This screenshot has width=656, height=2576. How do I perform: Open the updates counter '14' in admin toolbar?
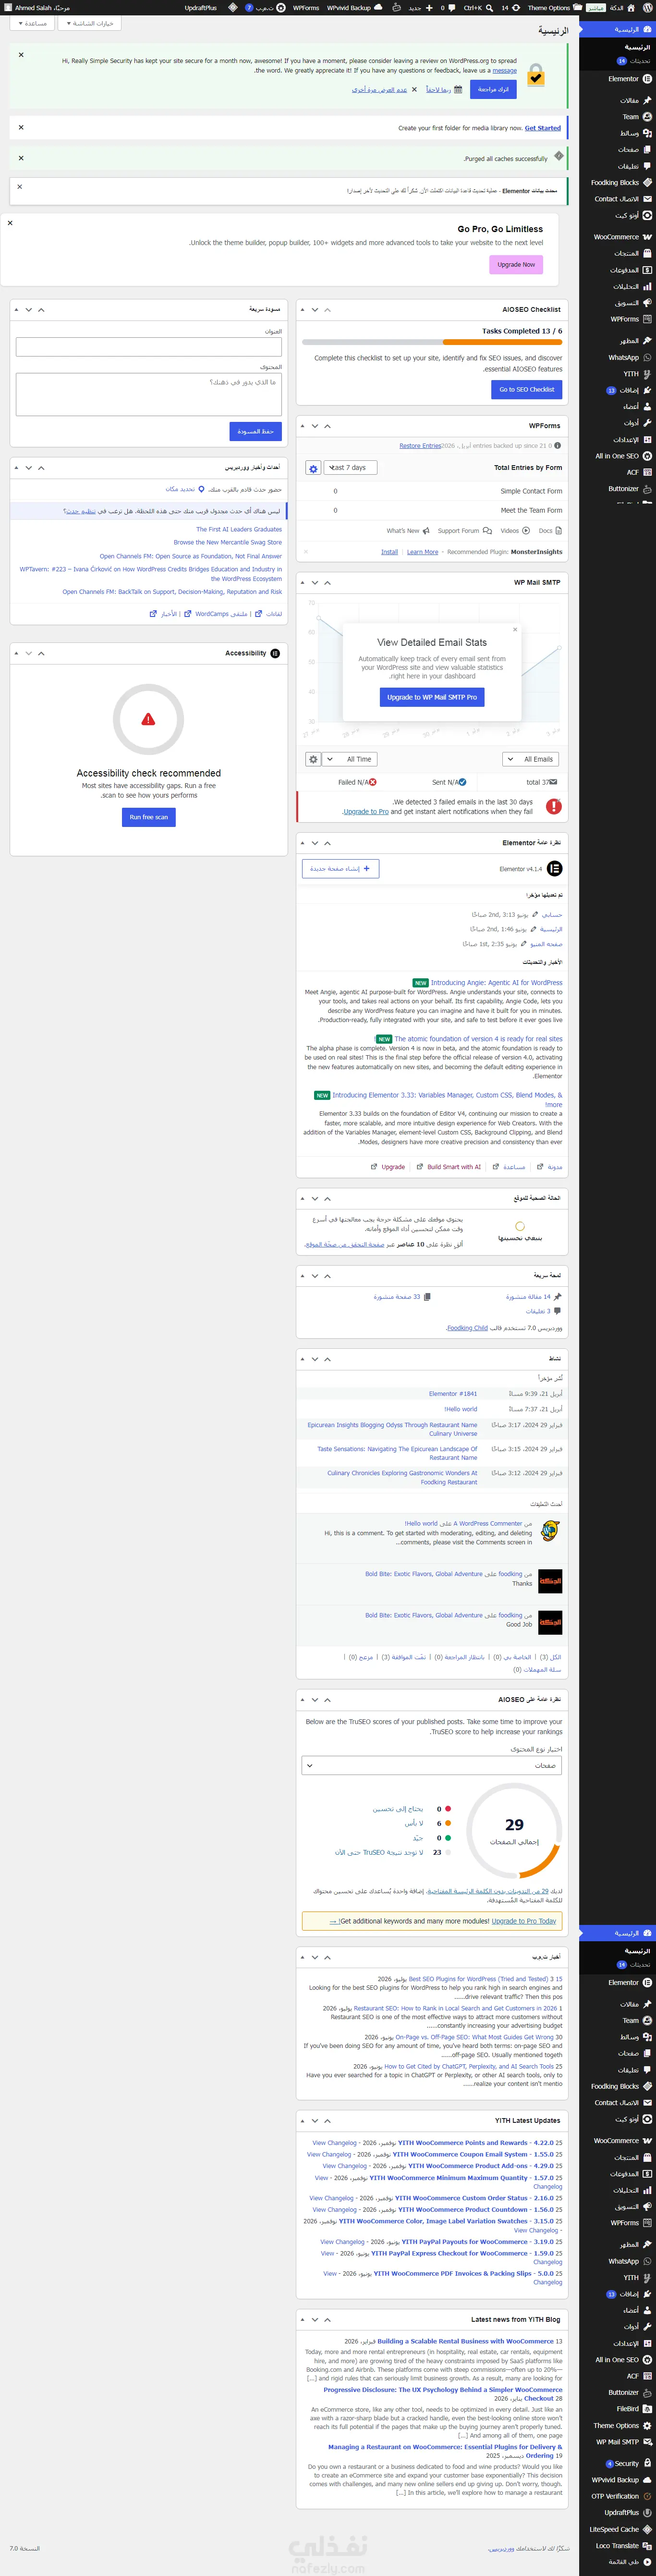coord(510,7)
